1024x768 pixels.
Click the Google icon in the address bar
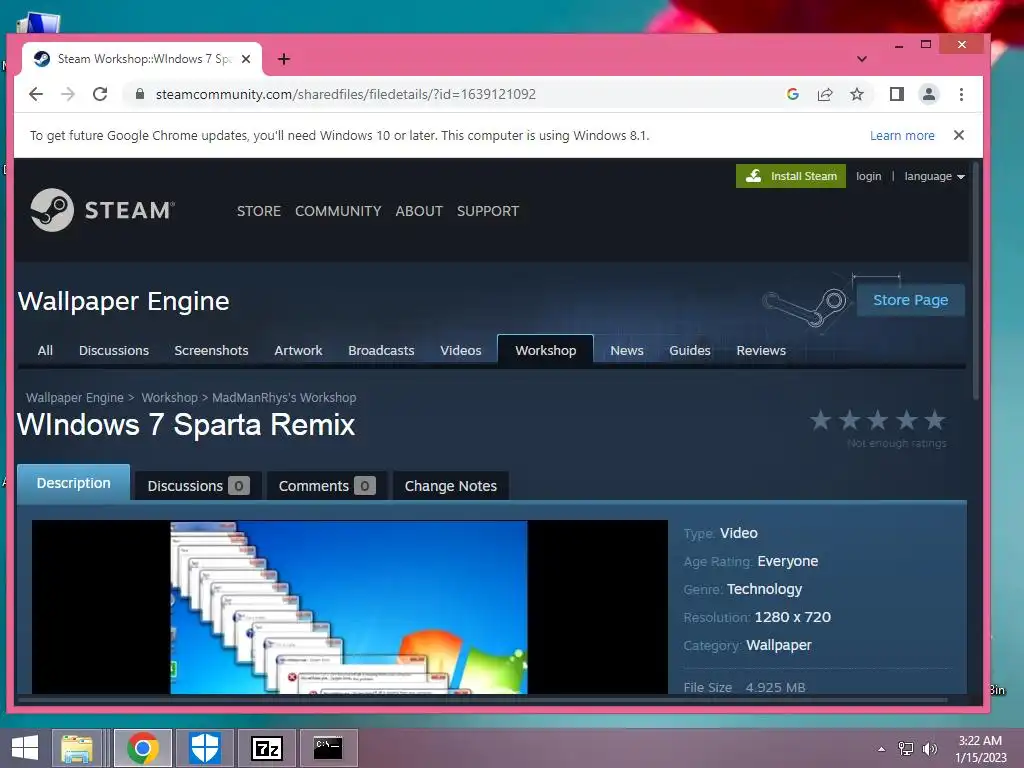[793, 94]
